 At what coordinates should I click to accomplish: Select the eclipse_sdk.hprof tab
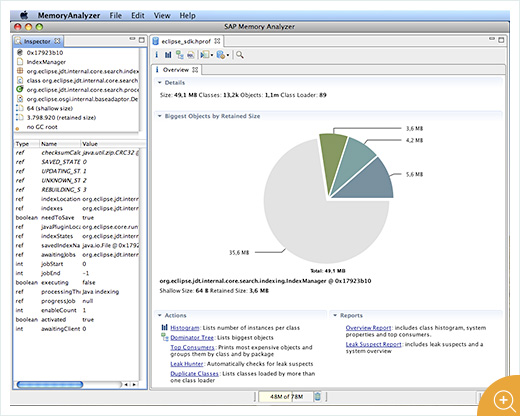(x=186, y=41)
